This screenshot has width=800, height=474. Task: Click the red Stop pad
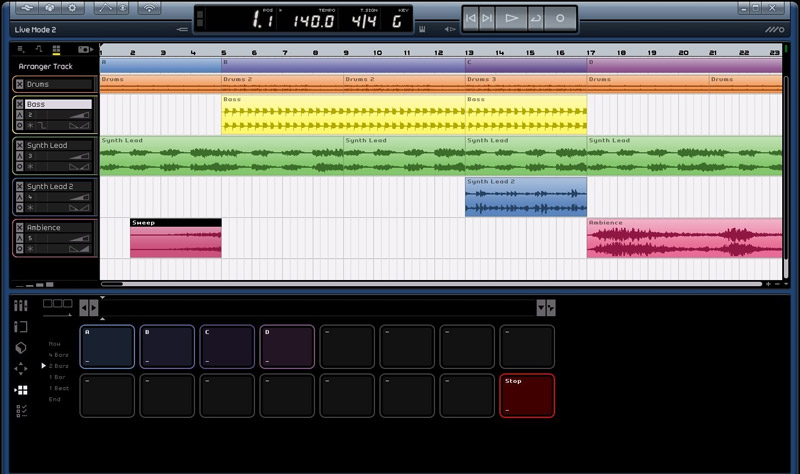pyautogui.click(x=527, y=395)
